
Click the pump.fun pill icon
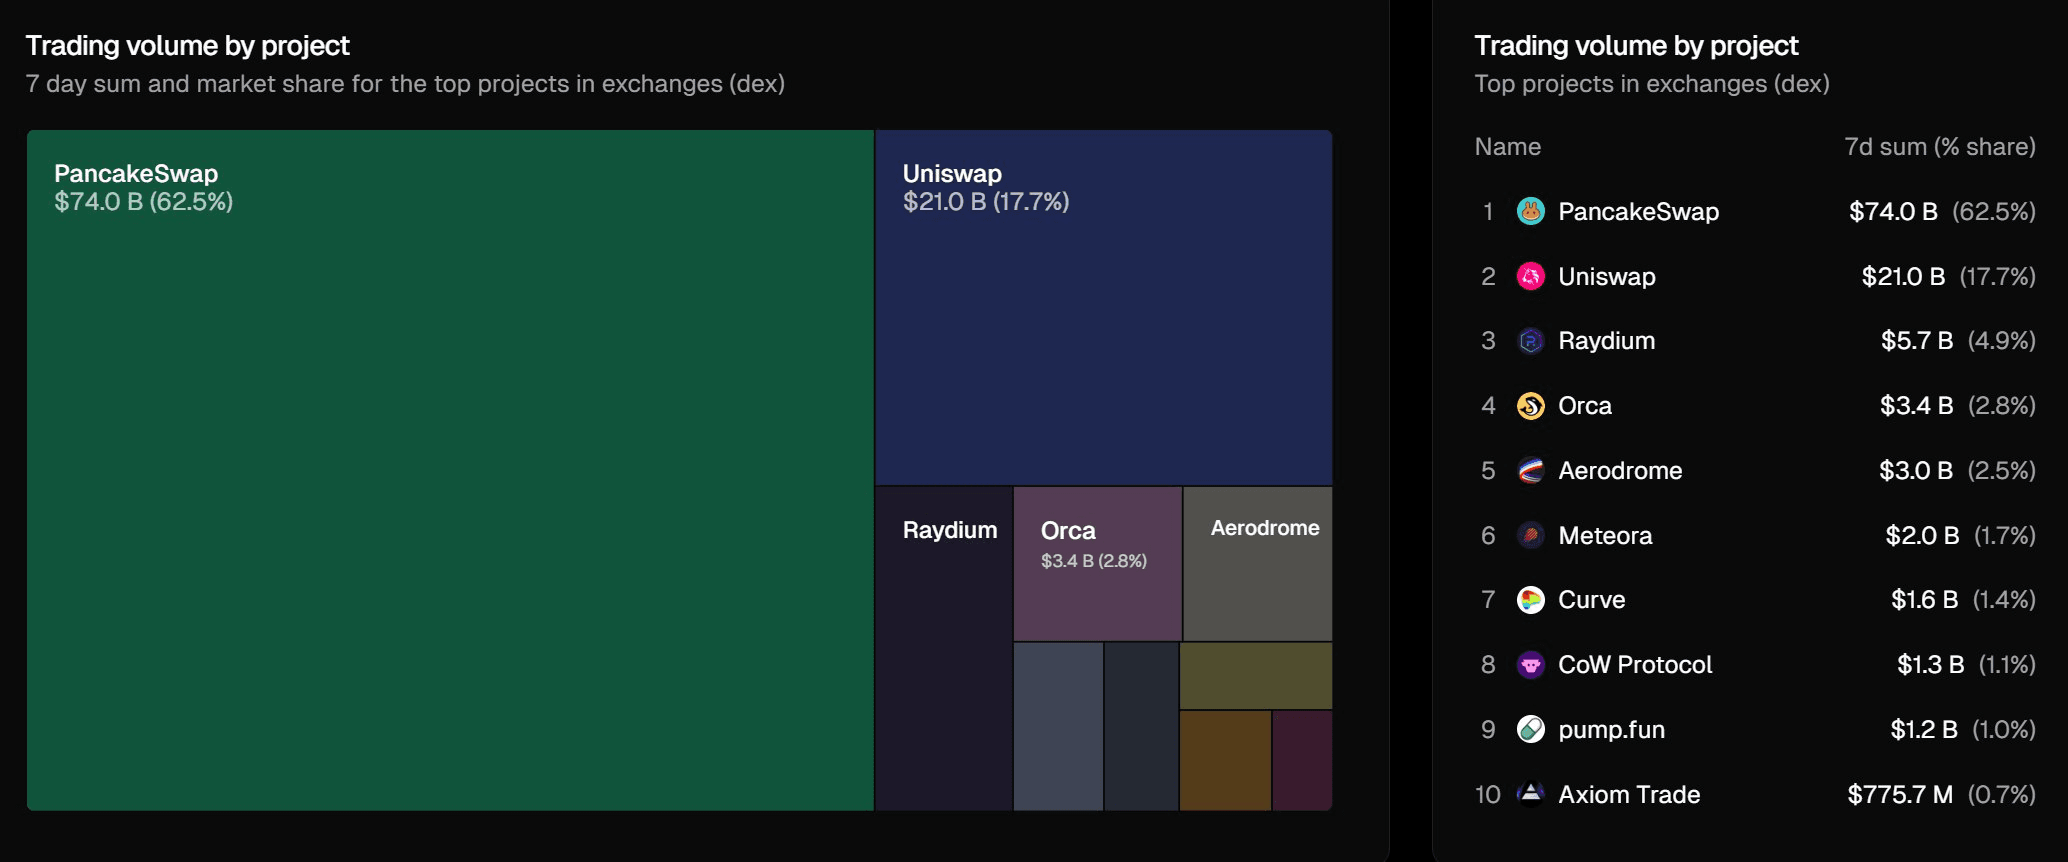1530,729
